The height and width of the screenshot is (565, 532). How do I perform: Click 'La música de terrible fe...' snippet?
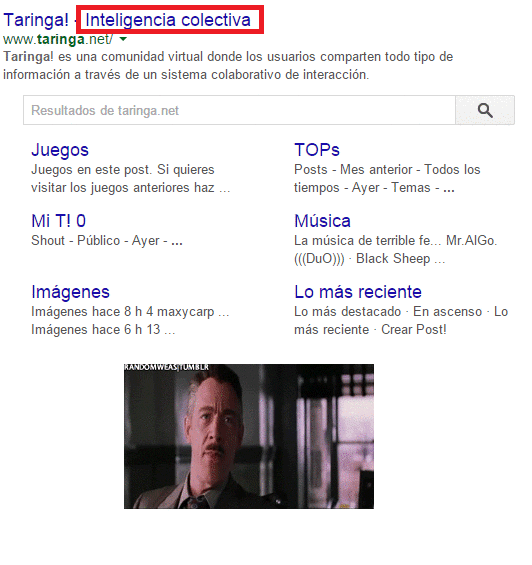coord(395,249)
